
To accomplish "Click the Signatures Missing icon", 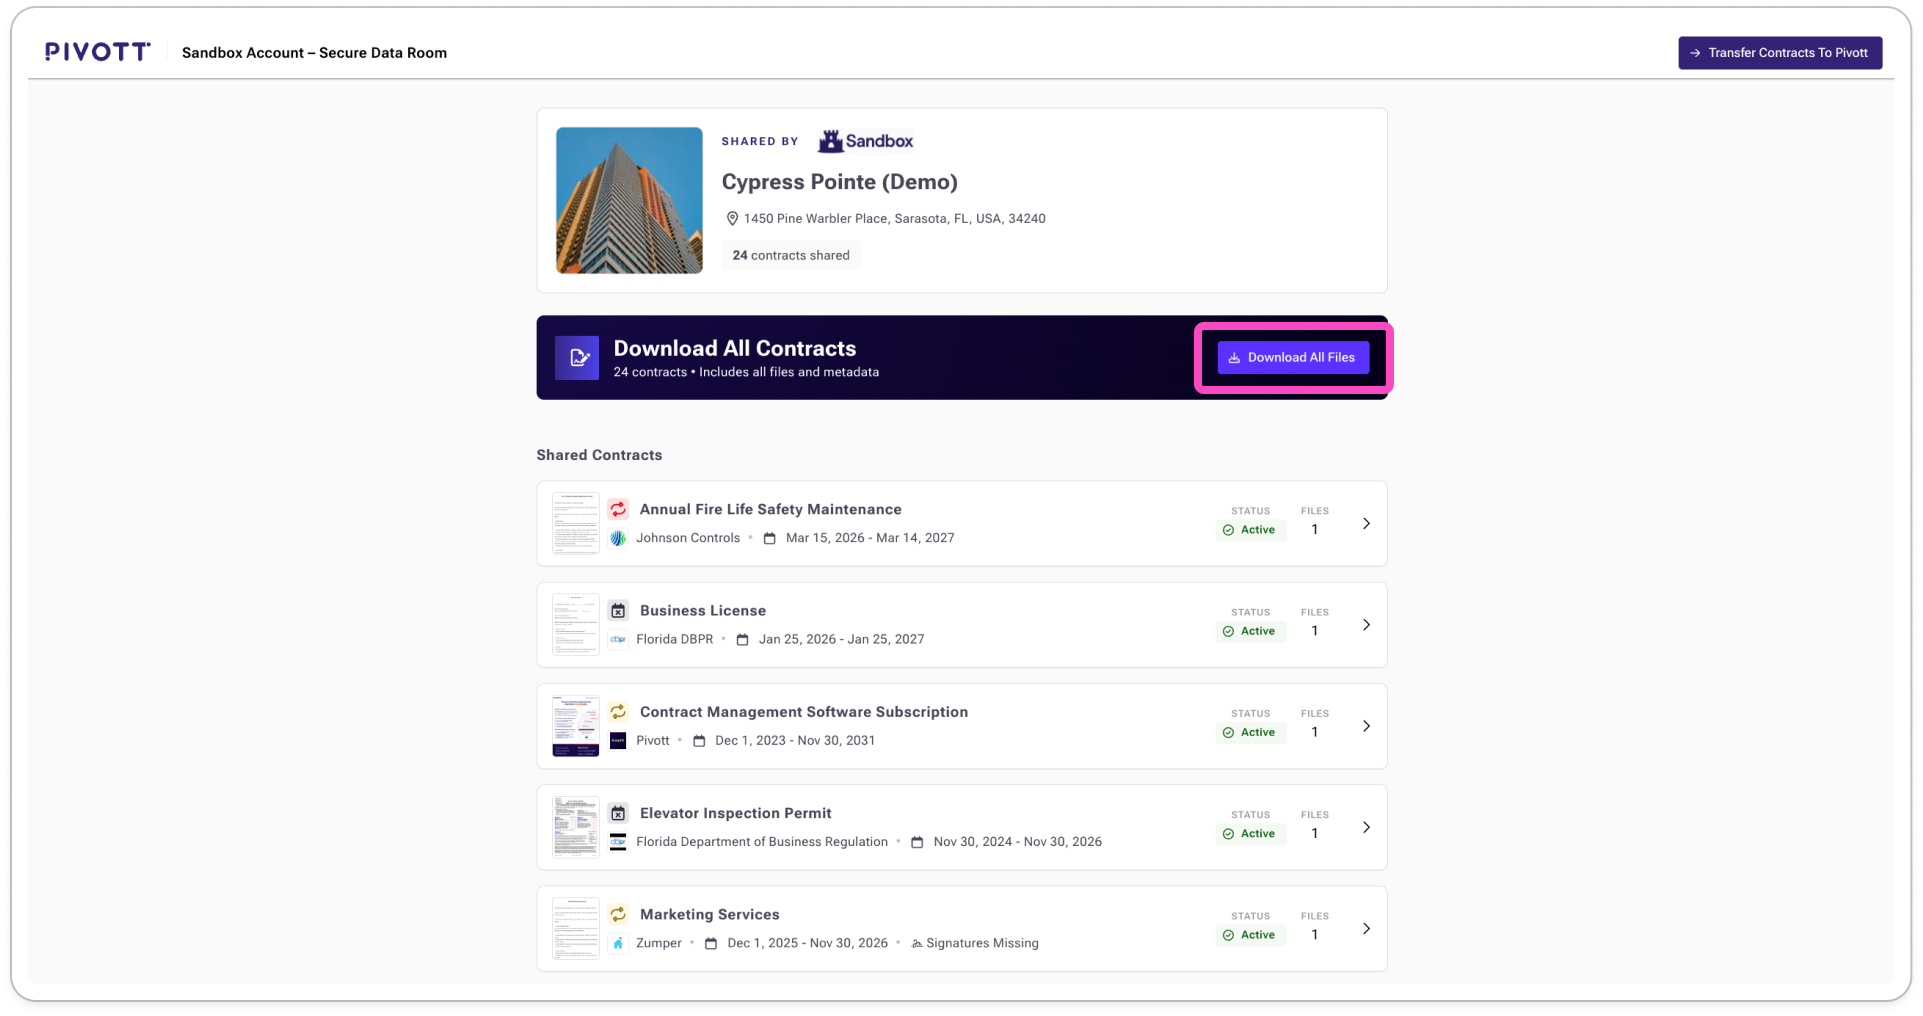I will click(x=917, y=943).
